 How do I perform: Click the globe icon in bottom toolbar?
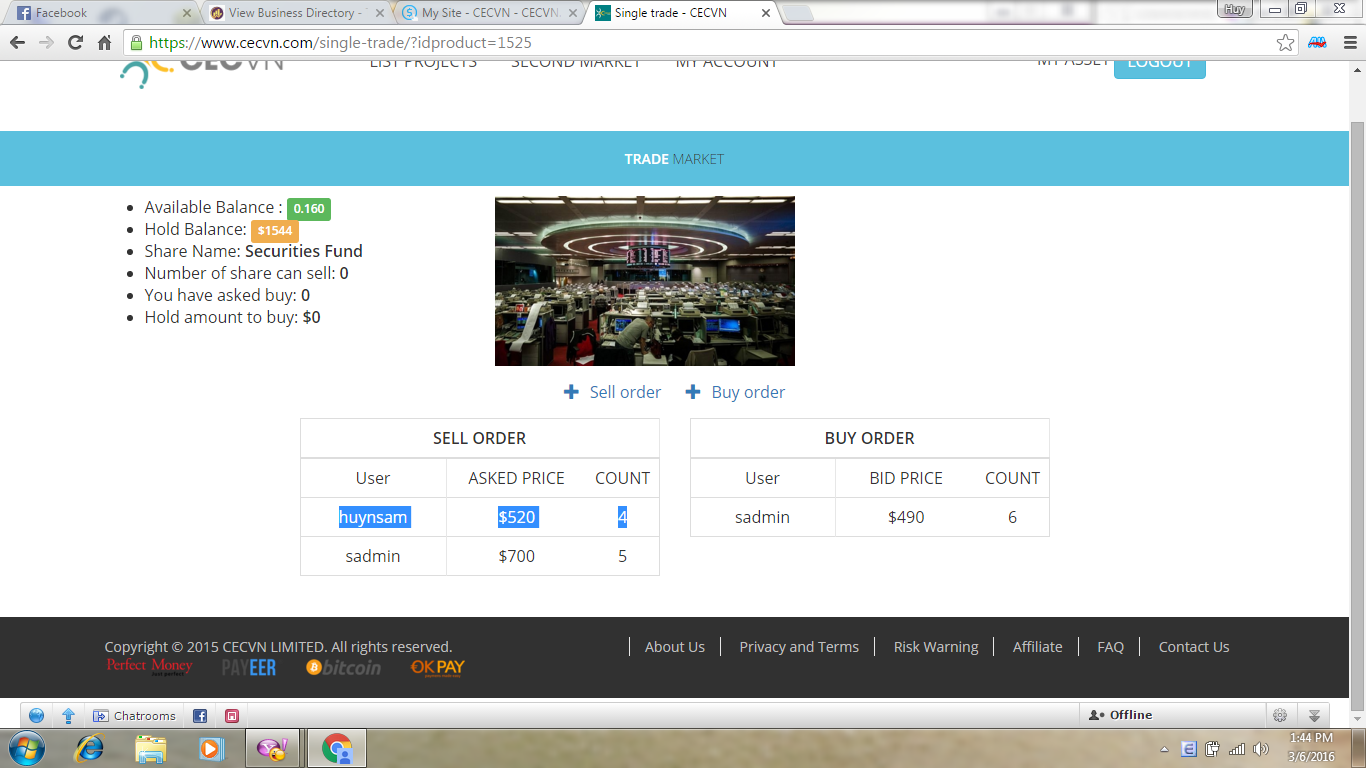coord(37,716)
